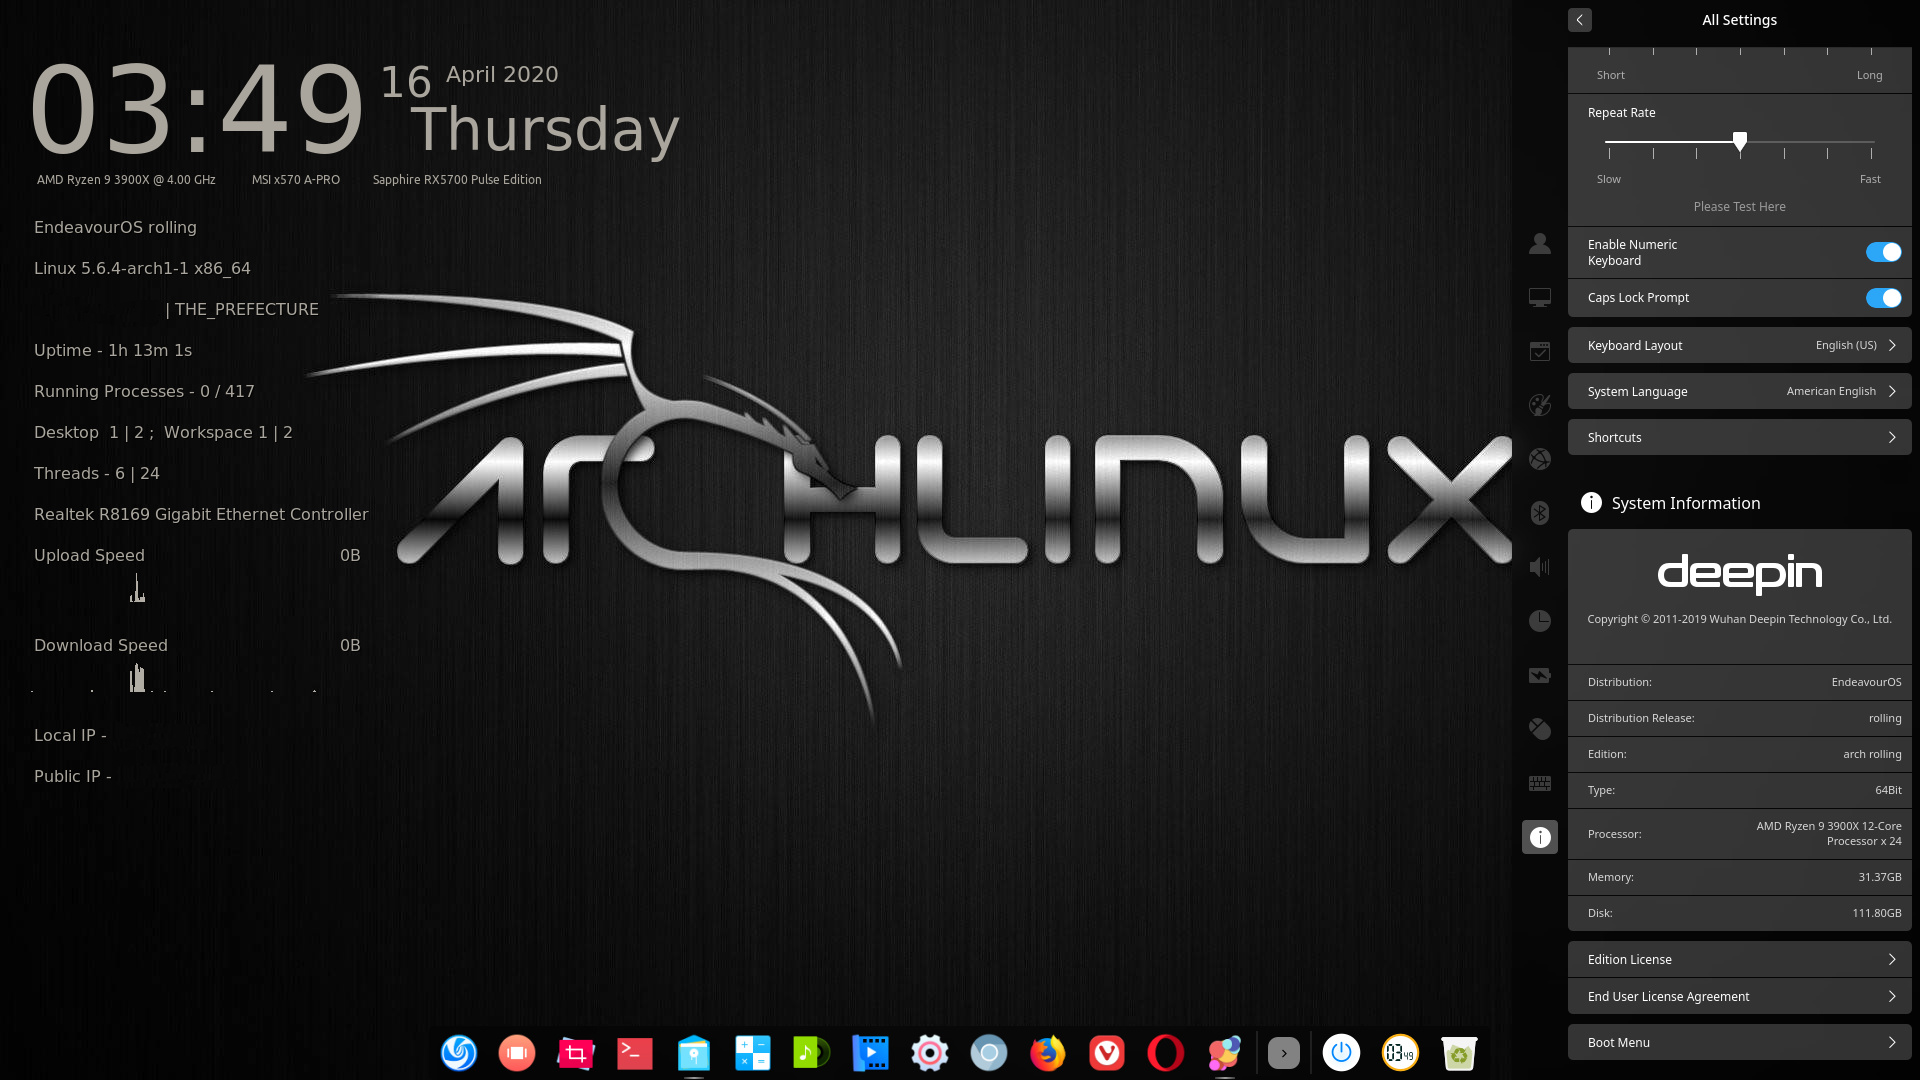
Task: Click the System Information heading
Action: coord(1685,503)
